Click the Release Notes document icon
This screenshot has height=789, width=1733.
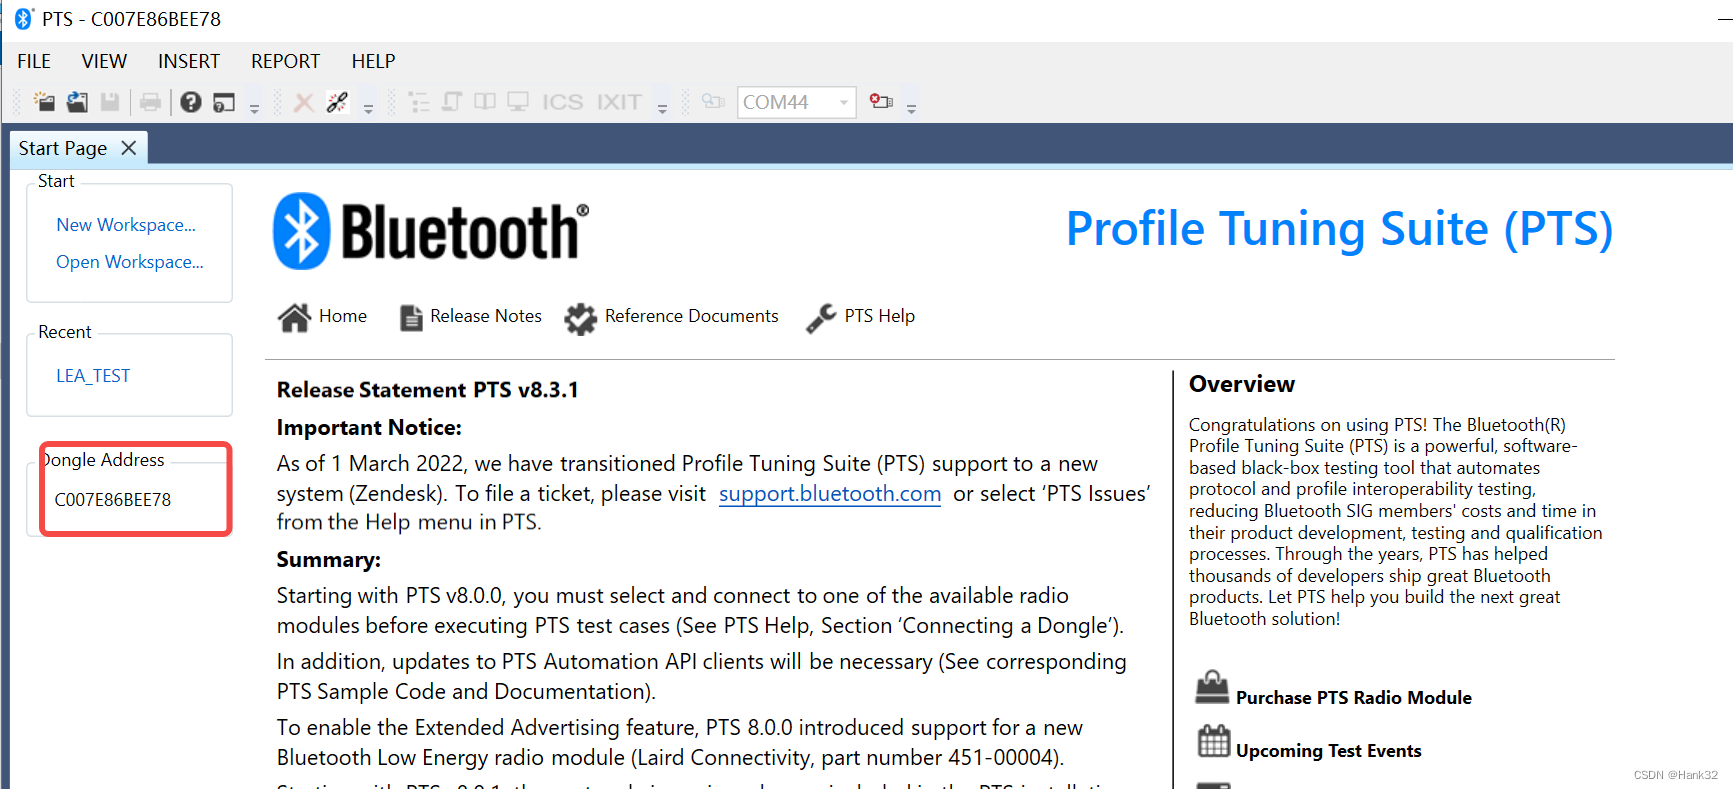pyautogui.click(x=411, y=317)
